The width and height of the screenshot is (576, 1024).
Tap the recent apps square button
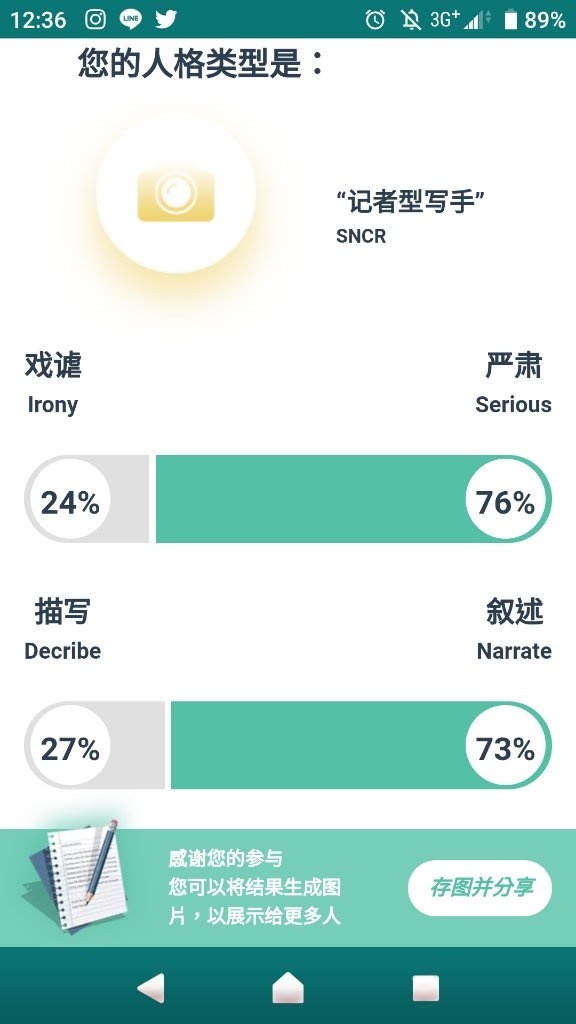point(426,988)
